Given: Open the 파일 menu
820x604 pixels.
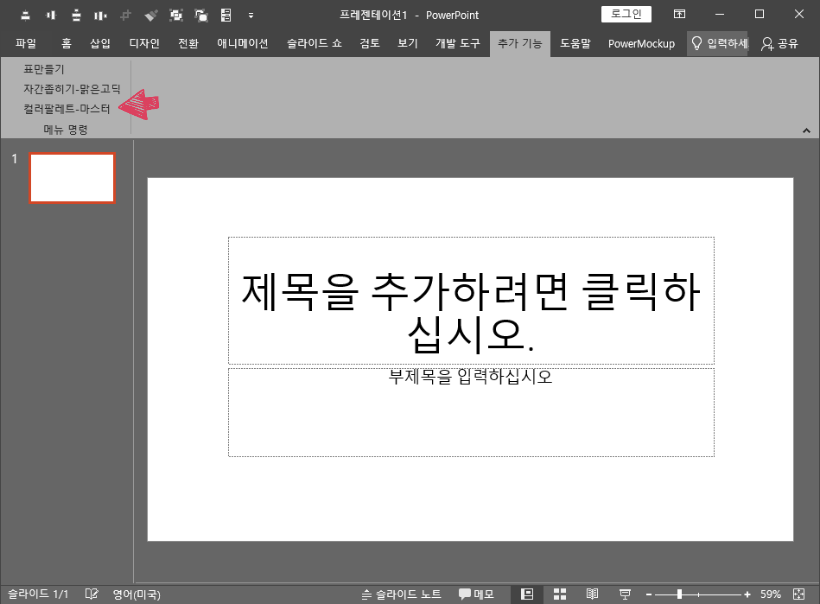Looking at the screenshot, I should point(26,43).
